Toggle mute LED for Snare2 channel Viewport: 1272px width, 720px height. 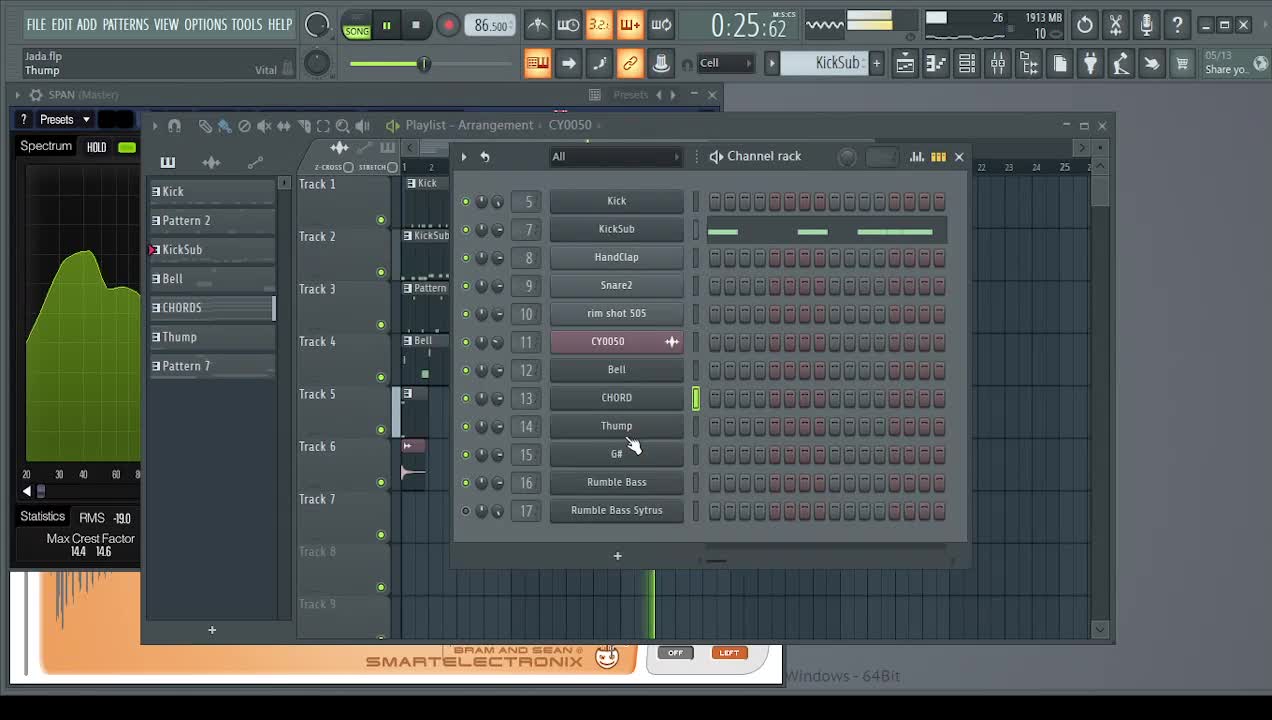(x=465, y=286)
